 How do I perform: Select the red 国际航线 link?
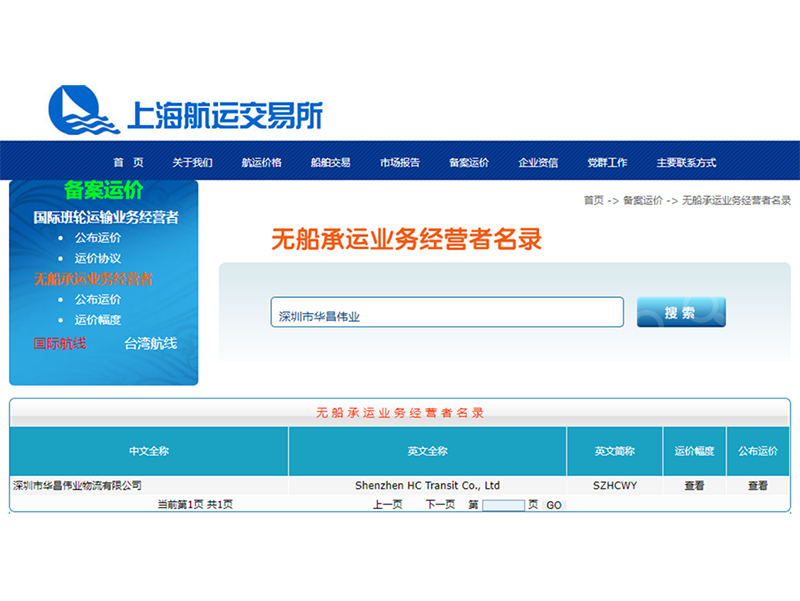(x=60, y=343)
